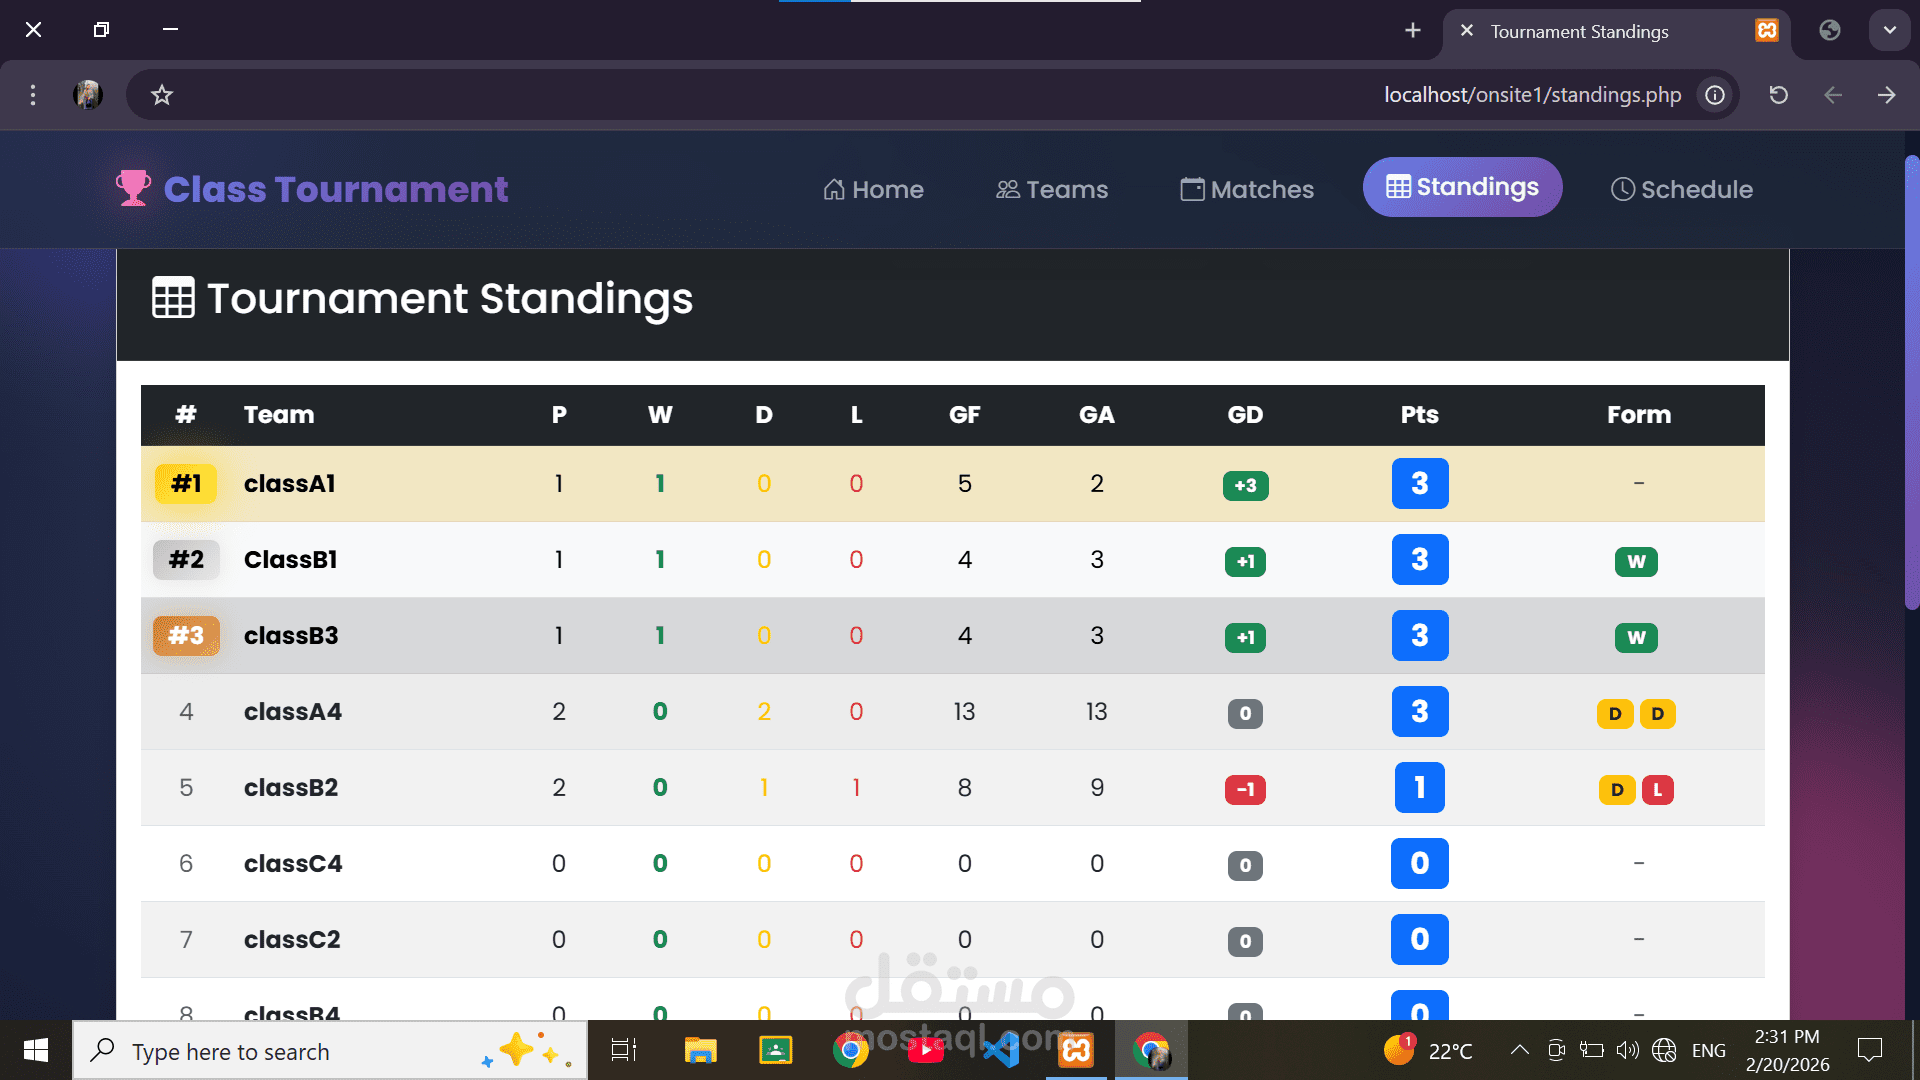This screenshot has height=1080, width=1920.
Task: Open the Teams nav item
Action: pyautogui.click(x=1052, y=189)
